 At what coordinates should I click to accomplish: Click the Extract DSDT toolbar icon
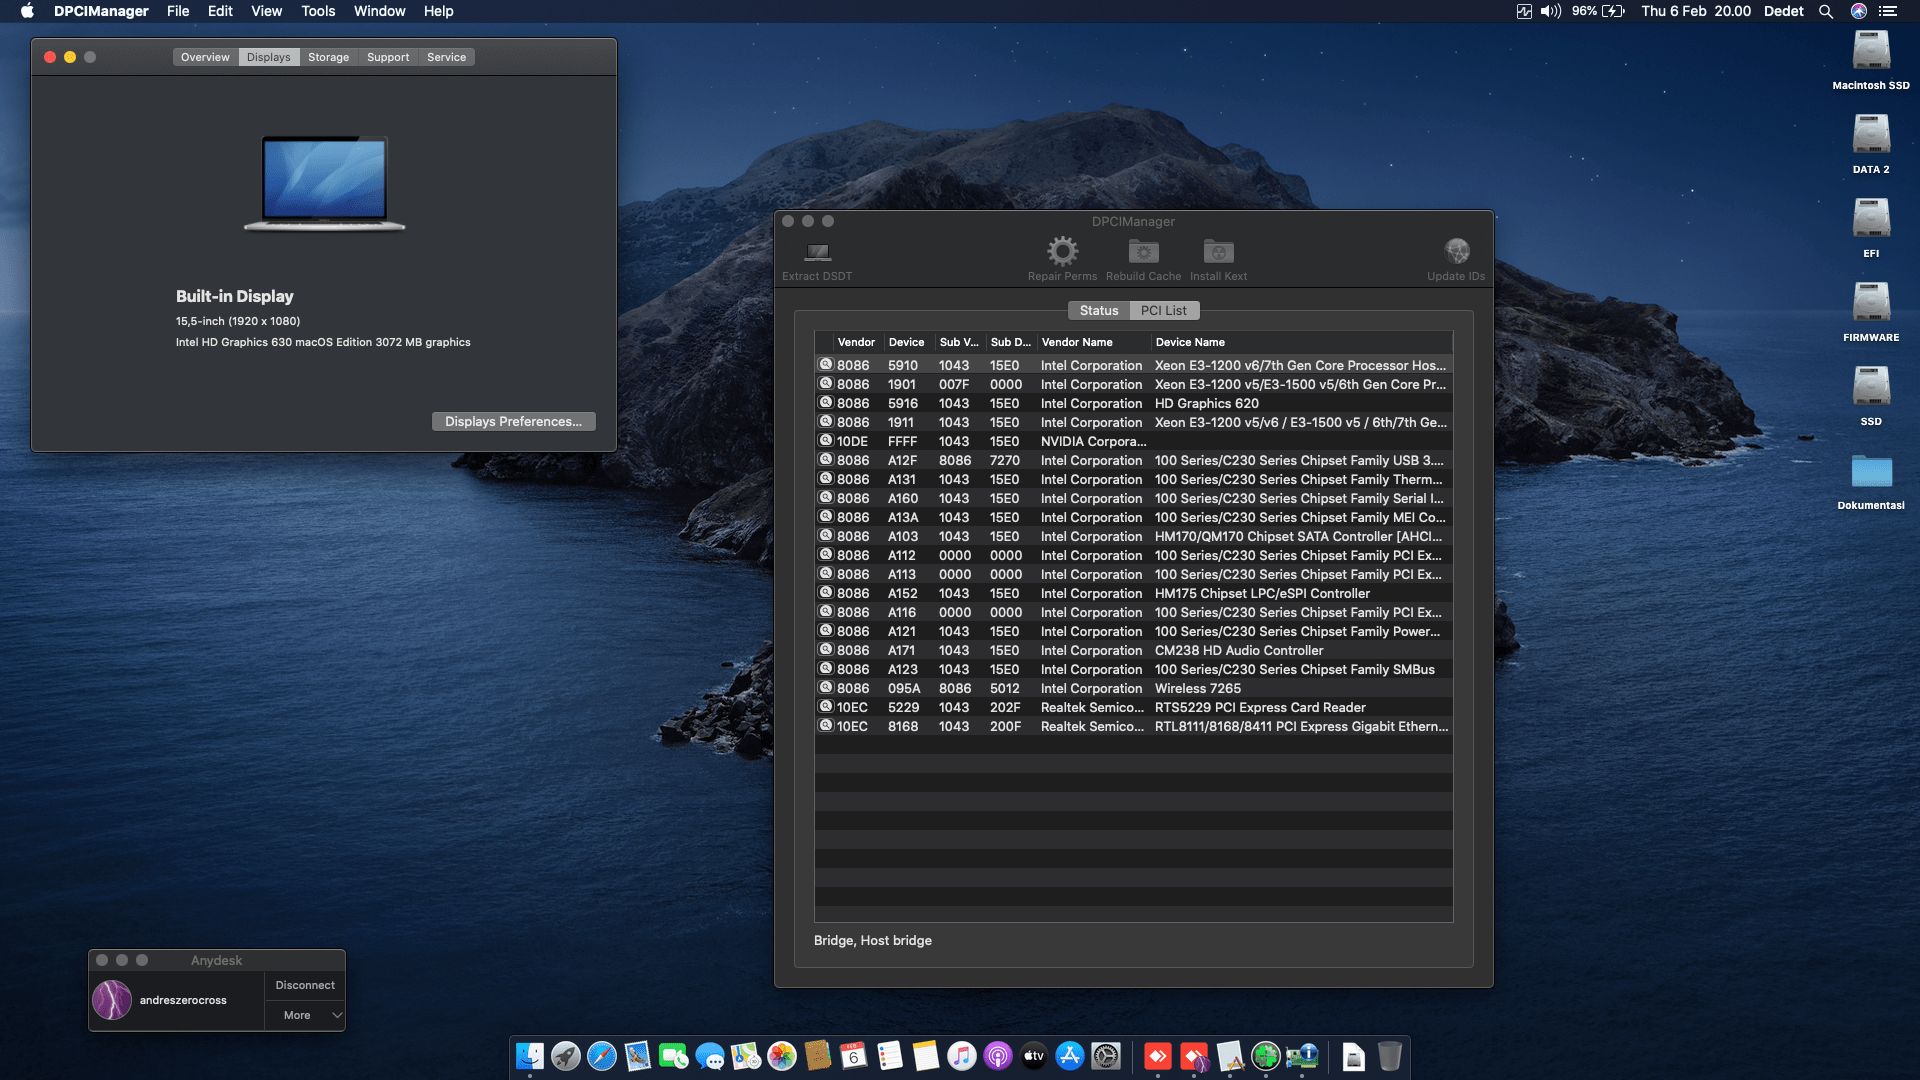tap(817, 251)
